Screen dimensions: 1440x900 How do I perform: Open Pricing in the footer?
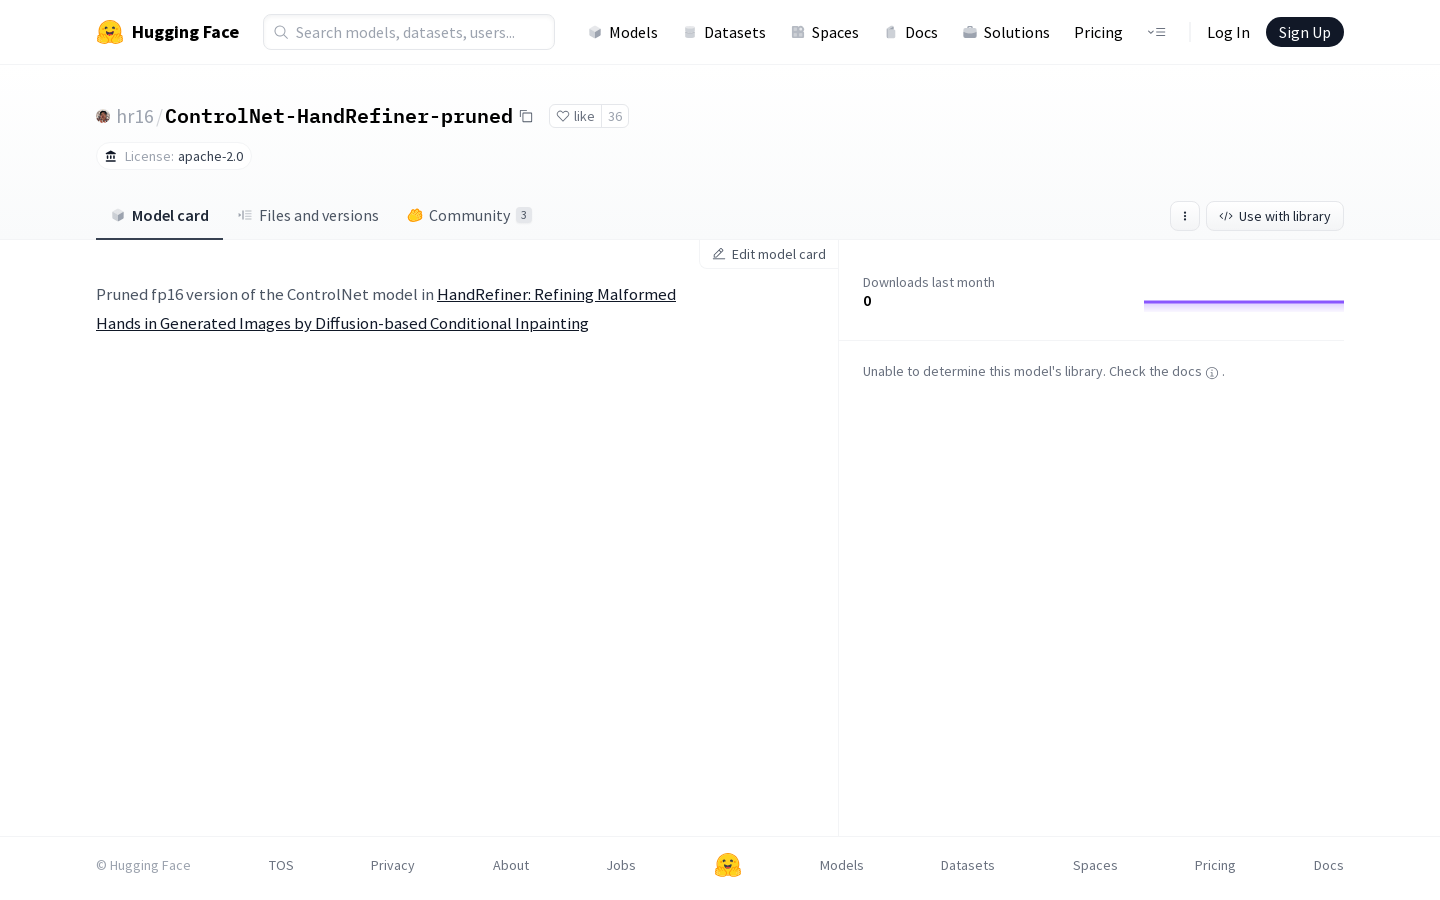(1215, 865)
